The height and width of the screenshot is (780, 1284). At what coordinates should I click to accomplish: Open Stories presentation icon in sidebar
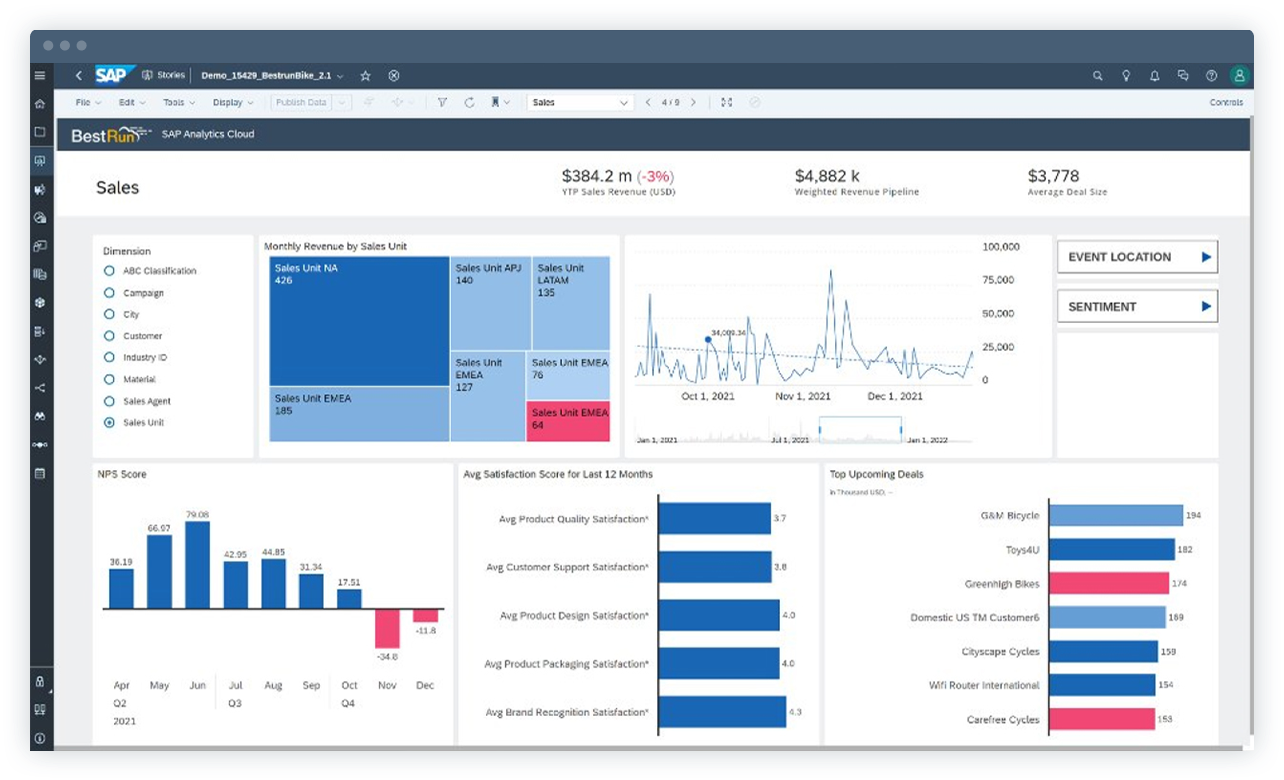(x=40, y=160)
